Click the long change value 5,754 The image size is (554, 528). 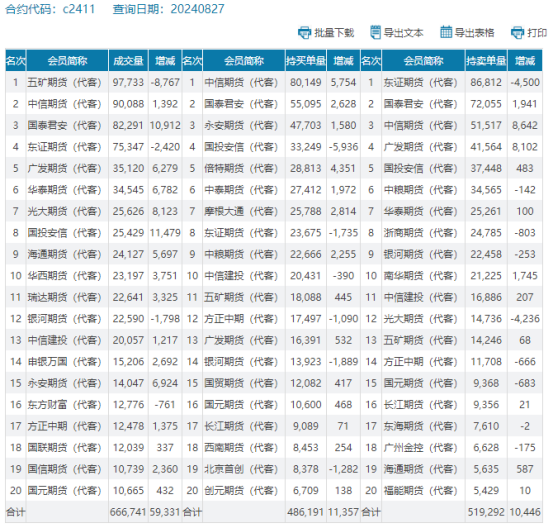point(343,83)
